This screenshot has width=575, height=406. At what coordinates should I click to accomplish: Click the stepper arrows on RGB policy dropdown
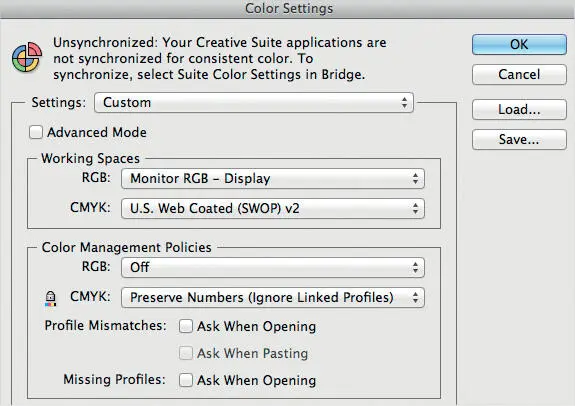pyautogui.click(x=415, y=267)
